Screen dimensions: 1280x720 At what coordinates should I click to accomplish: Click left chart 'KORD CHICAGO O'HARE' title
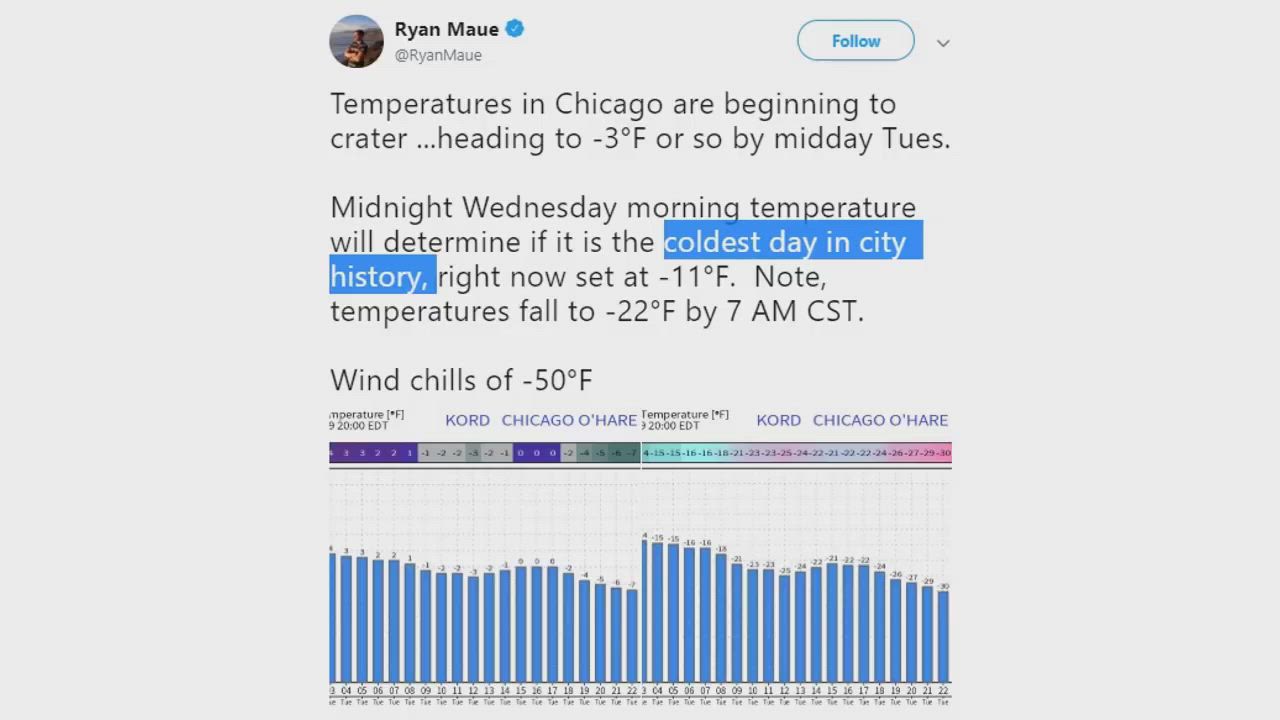pos(540,420)
